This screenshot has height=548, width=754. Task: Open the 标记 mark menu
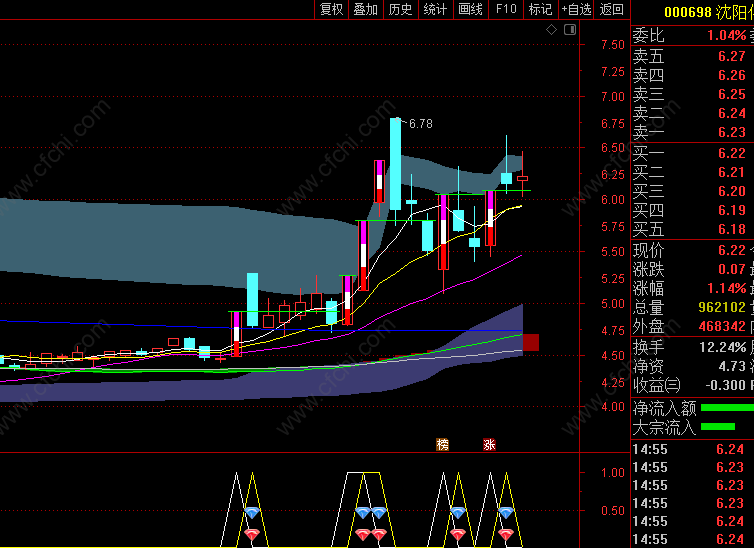[x=540, y=9]
